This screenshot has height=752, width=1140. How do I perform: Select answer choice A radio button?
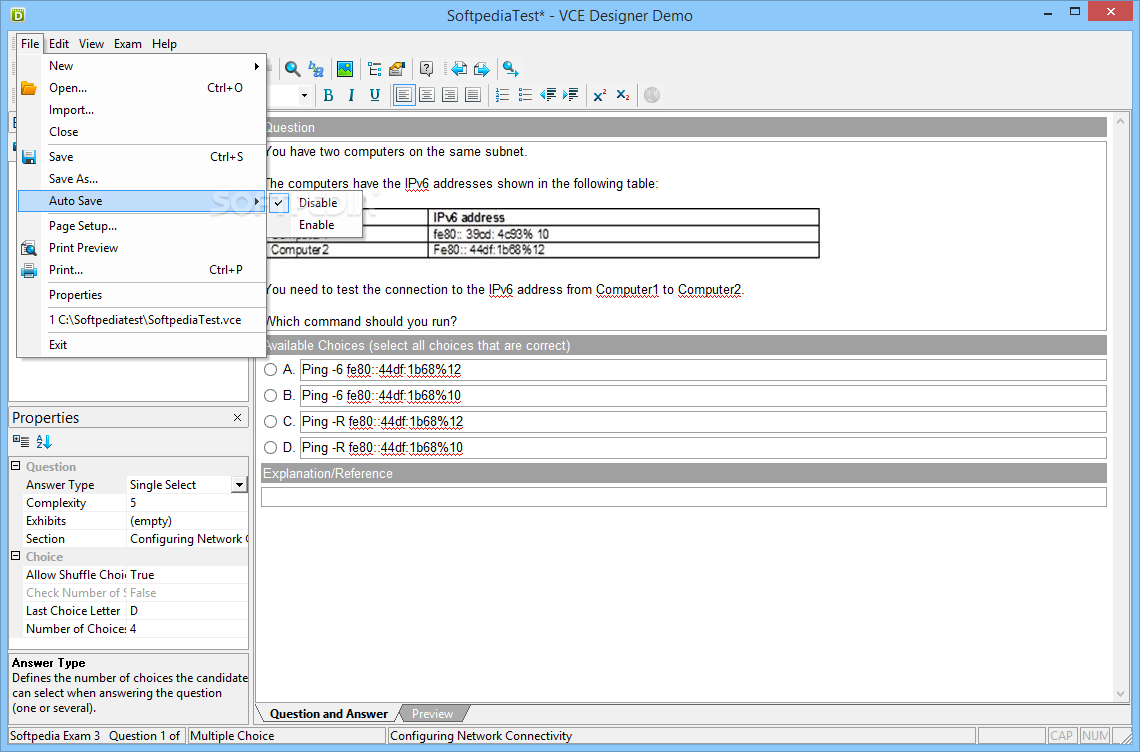coord(270,369)
